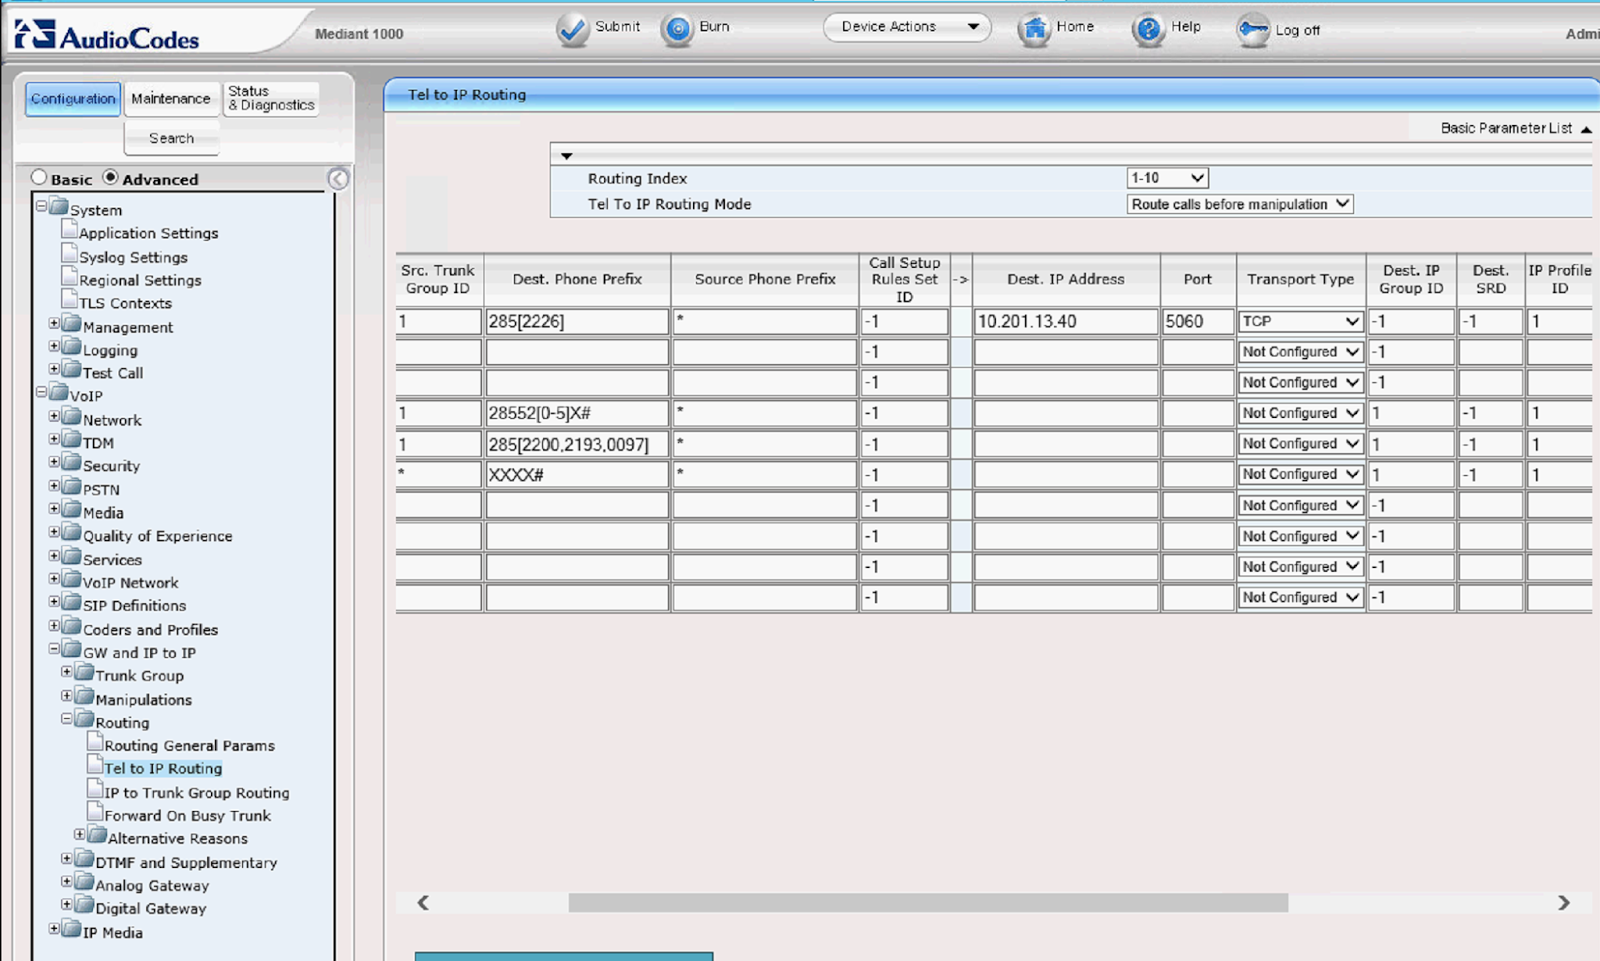
Task: Expand the Management tree node
Action: (x=55, y=323)
